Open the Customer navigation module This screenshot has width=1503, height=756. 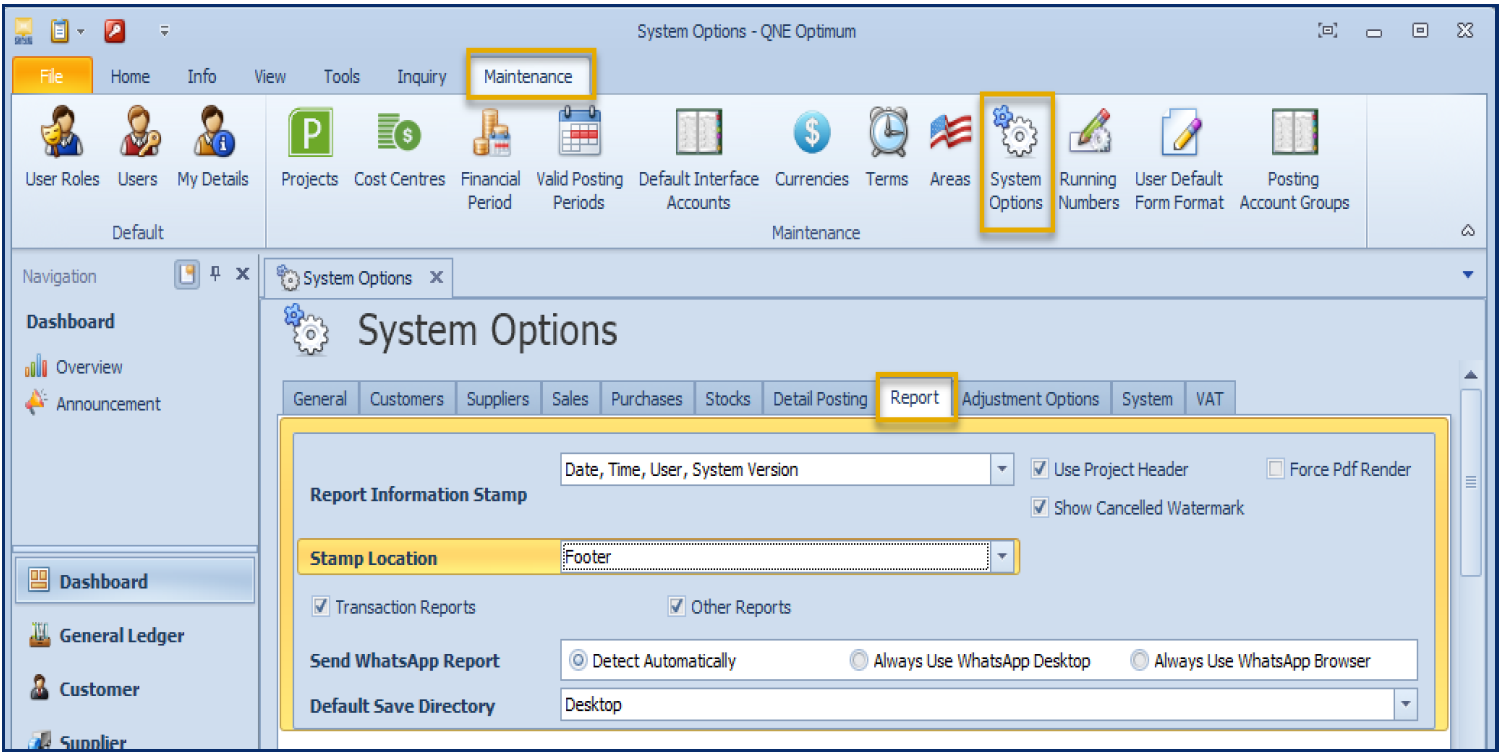tap(134, 689)
